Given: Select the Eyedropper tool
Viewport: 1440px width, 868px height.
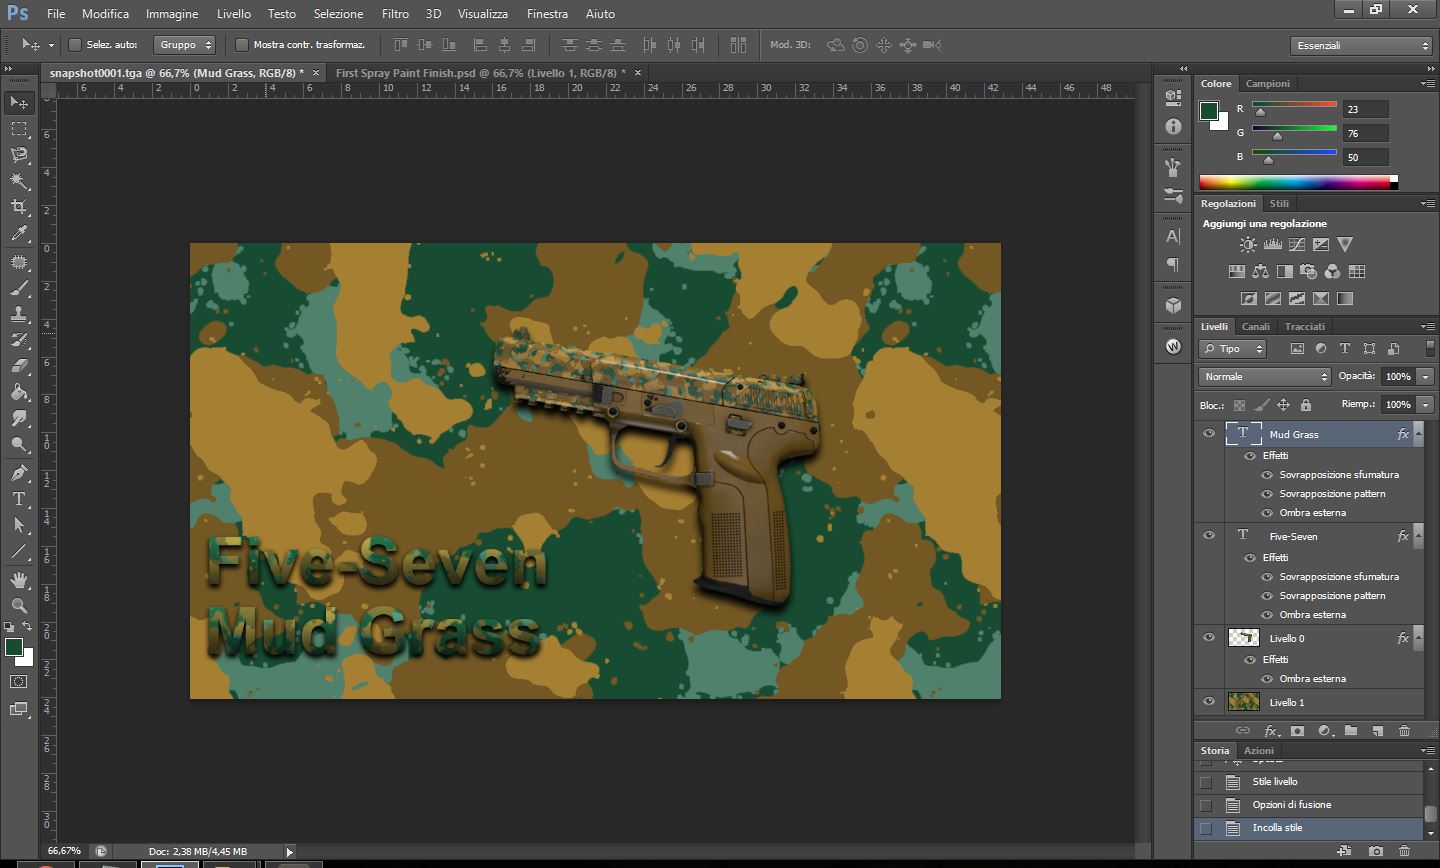Looking at the screenshot, I should [19, 234].
